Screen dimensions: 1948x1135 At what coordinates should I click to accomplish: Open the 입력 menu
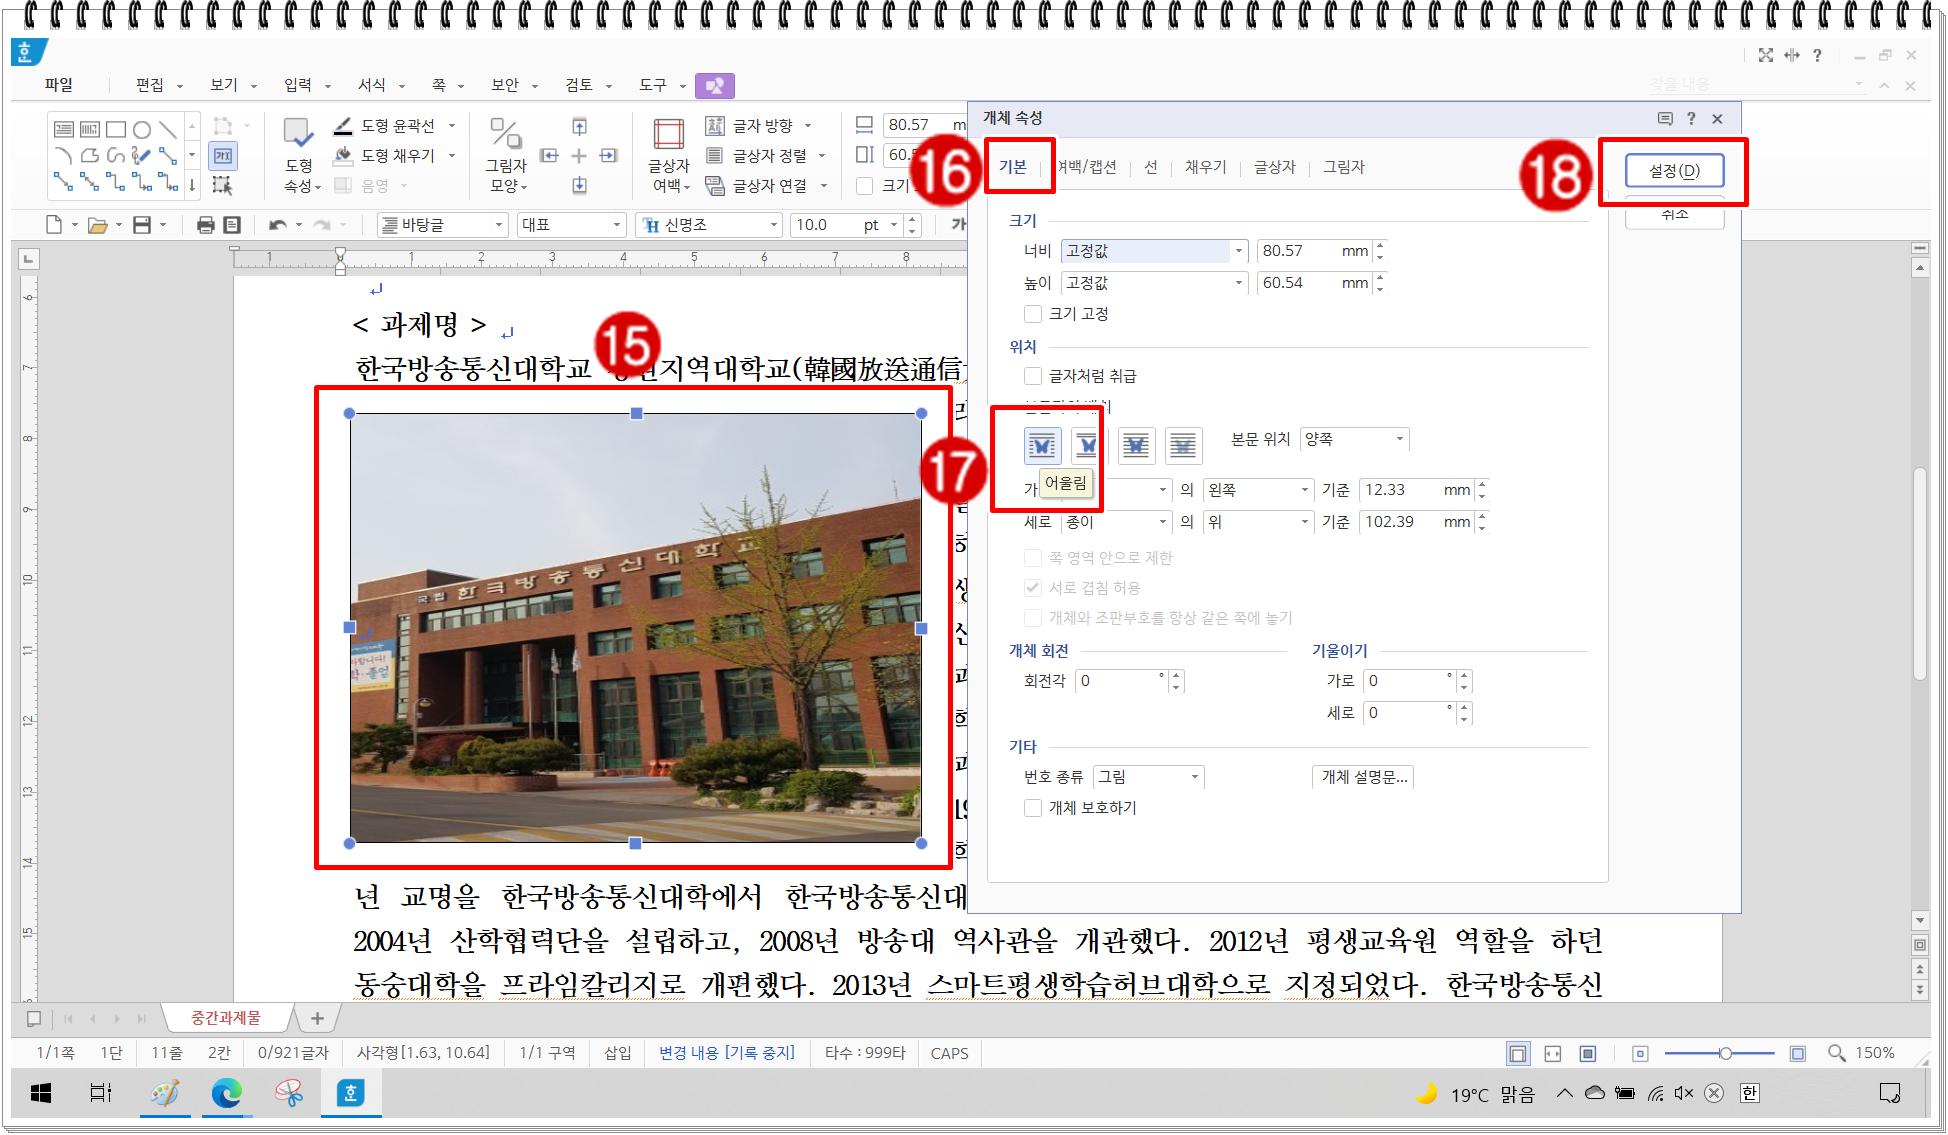click(x=298, y=86)
